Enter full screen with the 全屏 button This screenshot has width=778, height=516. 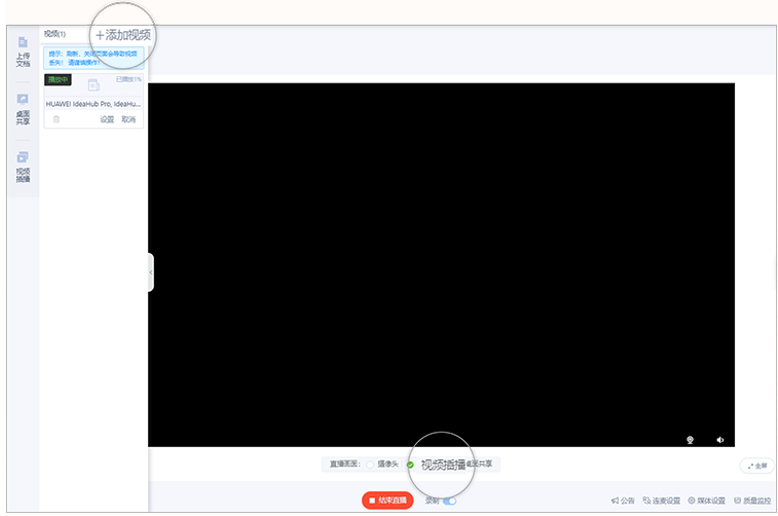(x=757, y=466)
